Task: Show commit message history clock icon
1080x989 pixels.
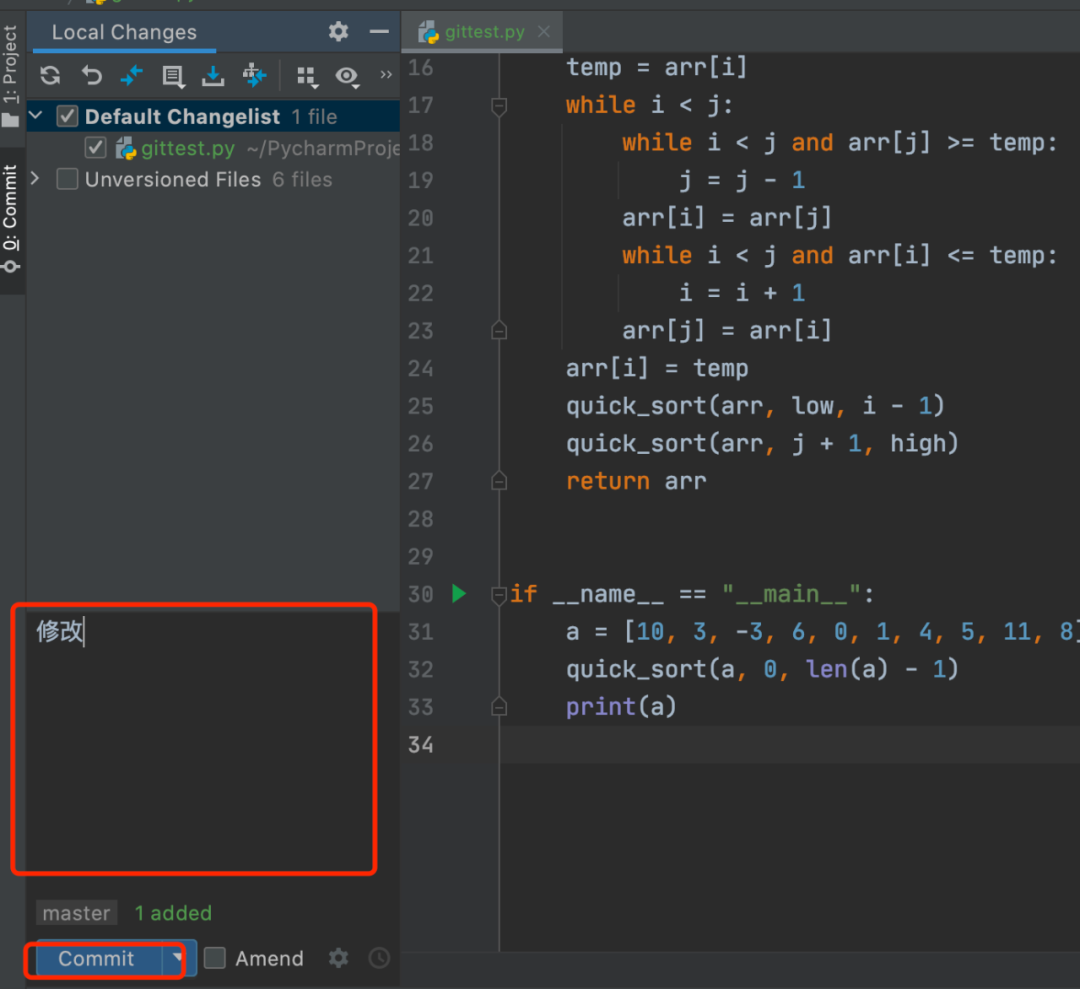Action: pyautogui.click(x=379, y=958)
